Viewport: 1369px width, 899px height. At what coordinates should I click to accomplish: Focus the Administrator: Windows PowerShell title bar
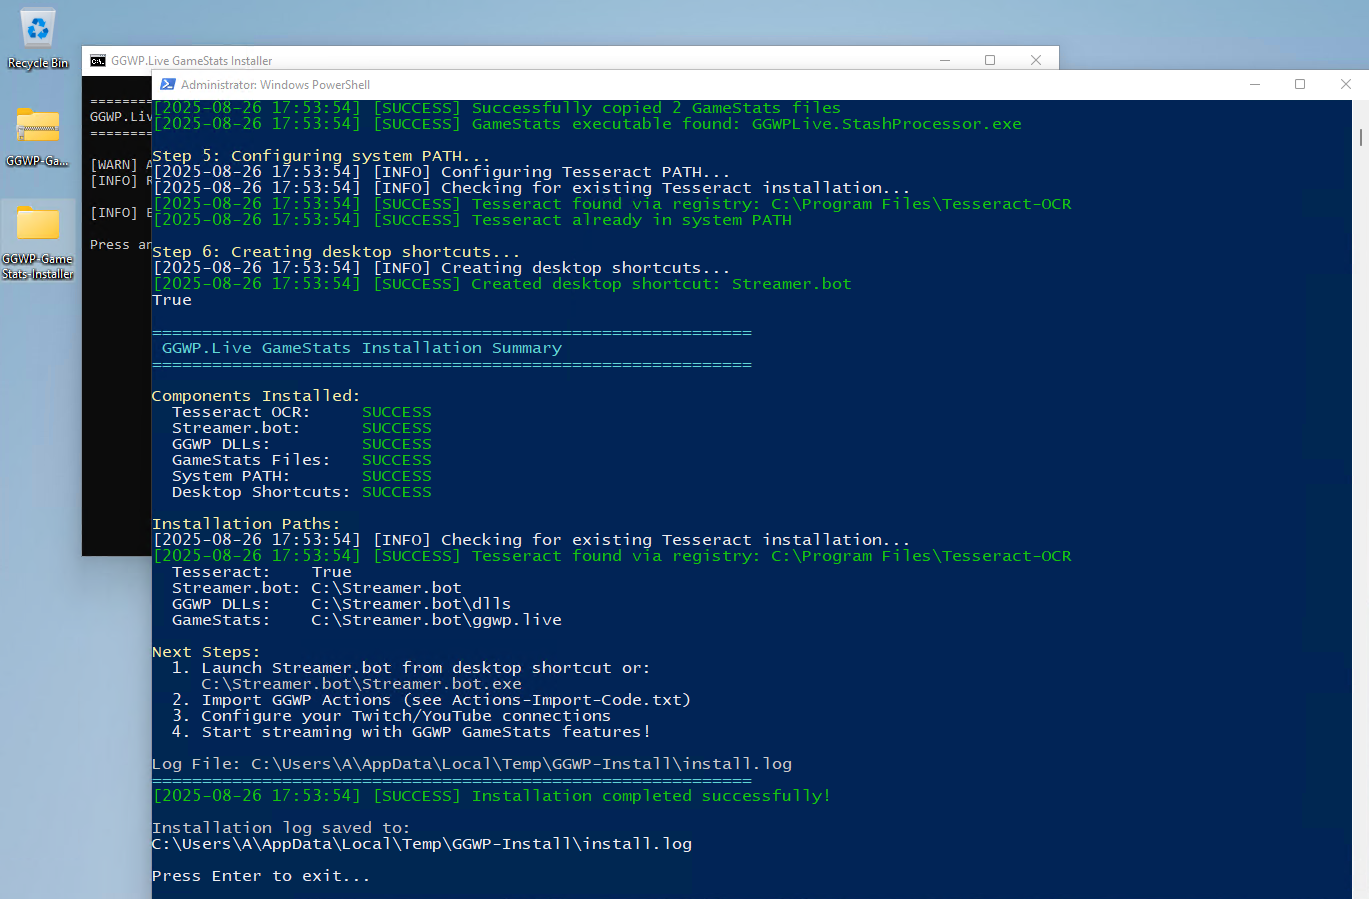tap(700, 85)
